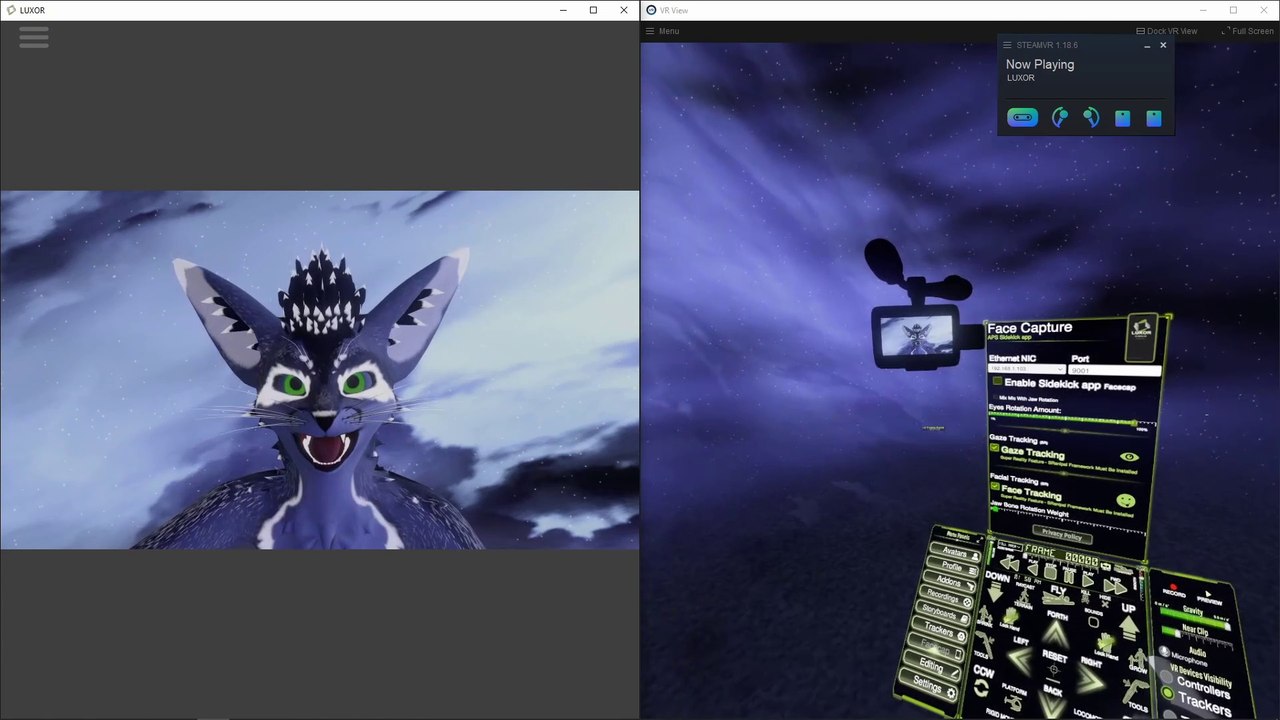Open the Avatars menu panel
Screen dimensions: 1280x720
(x=955, y=552)
